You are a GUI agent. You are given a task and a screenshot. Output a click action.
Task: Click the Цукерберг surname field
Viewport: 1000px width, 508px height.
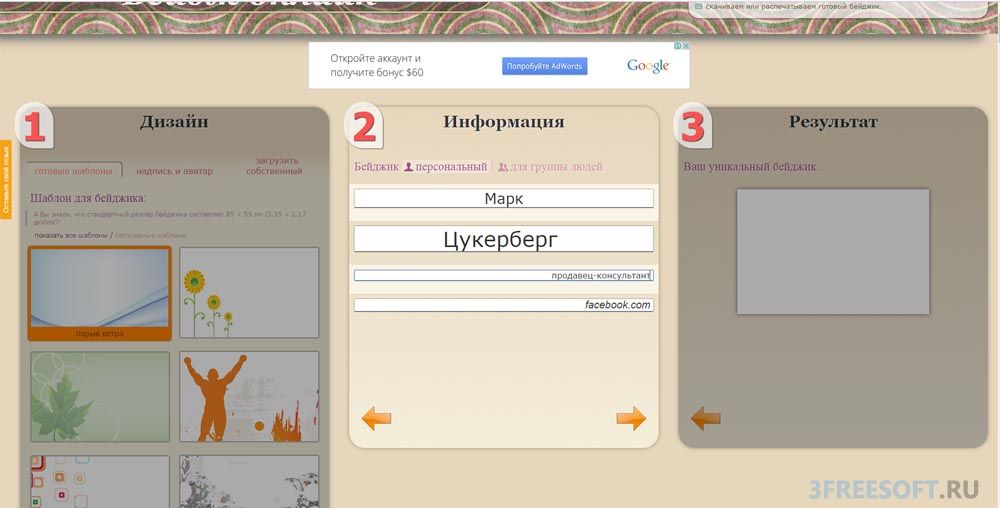pyautogui.click(x=504, y=239)
